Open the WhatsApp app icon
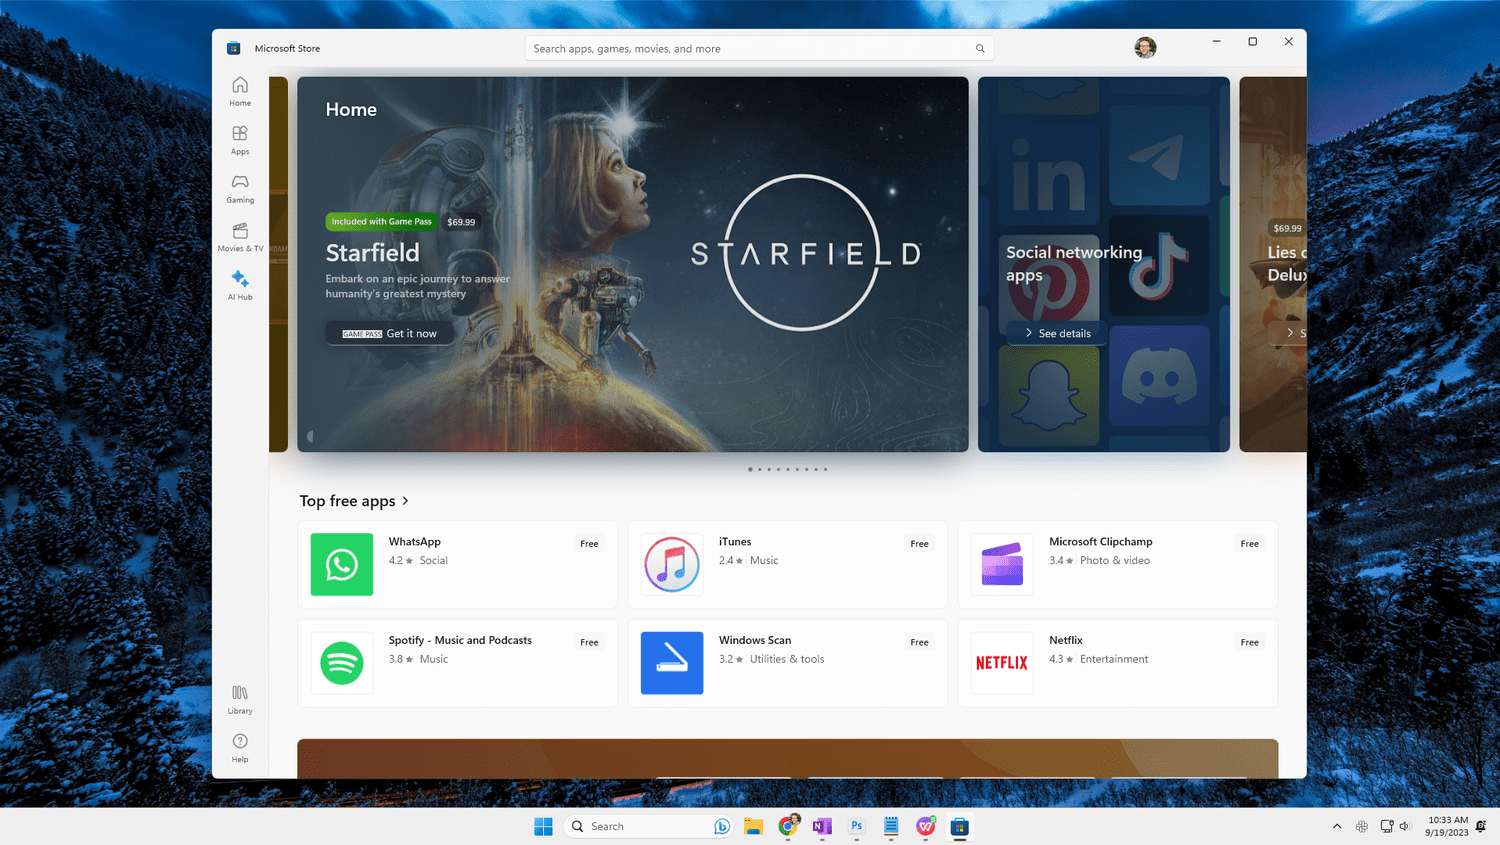The height and width of the screenshot is (845, 1500). point(342,564)
